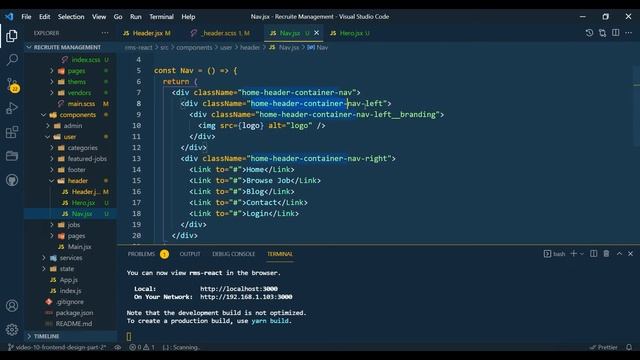Viewport: 640px width, 360px height.
Task: Open the Terminal menu
Action: [161, 17]
